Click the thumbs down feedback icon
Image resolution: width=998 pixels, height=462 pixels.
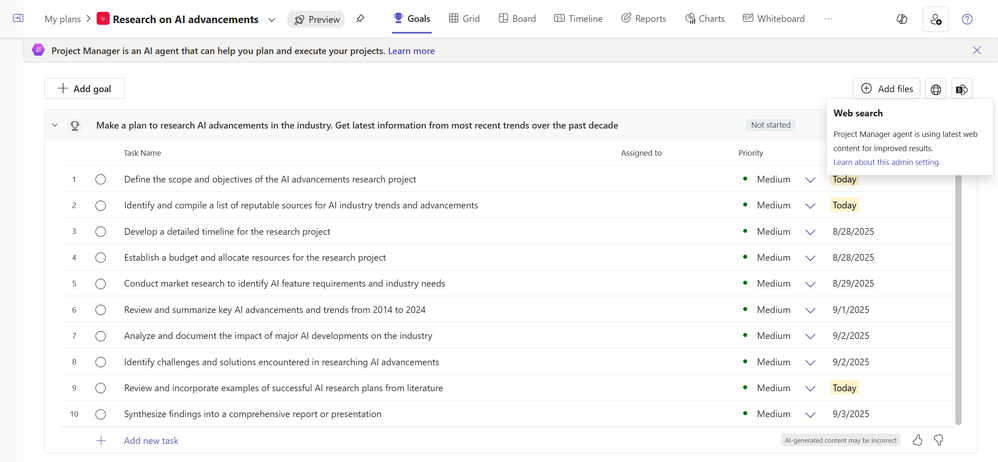point(938,440)
